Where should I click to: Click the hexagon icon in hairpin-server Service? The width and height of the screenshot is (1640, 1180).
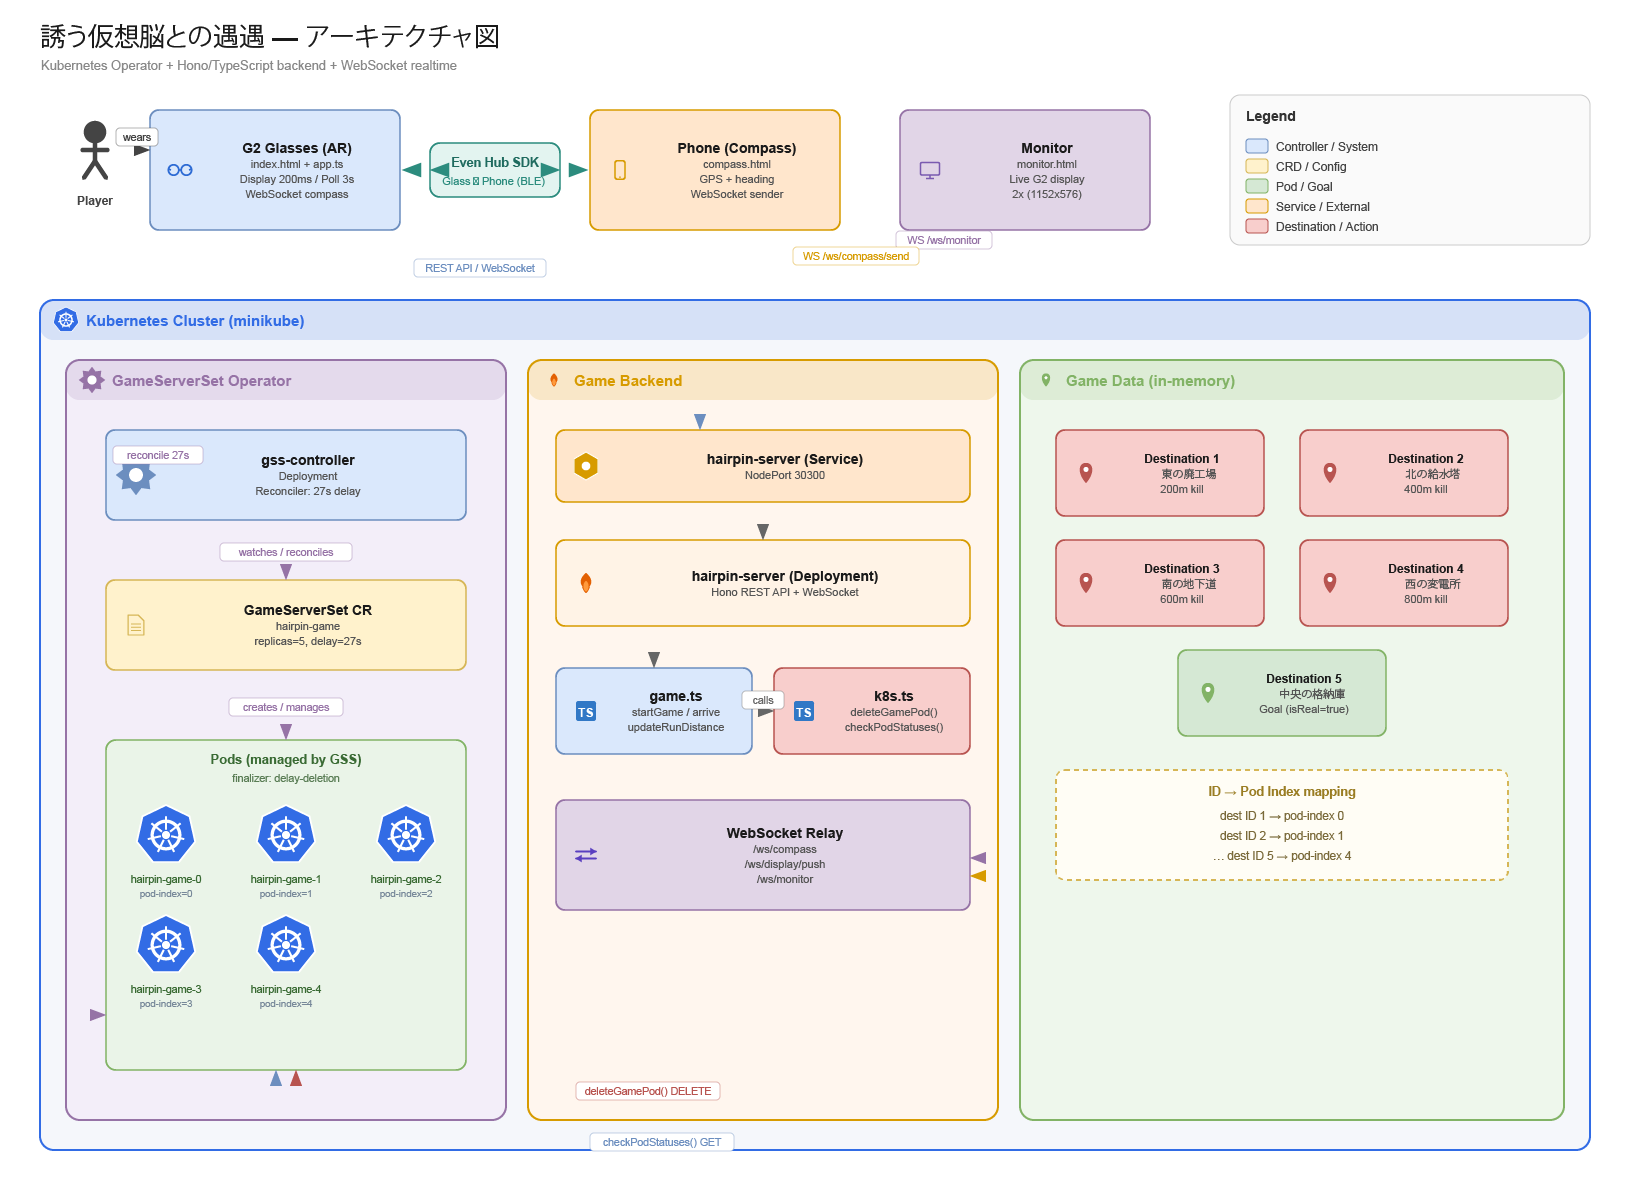click(586, 466)
